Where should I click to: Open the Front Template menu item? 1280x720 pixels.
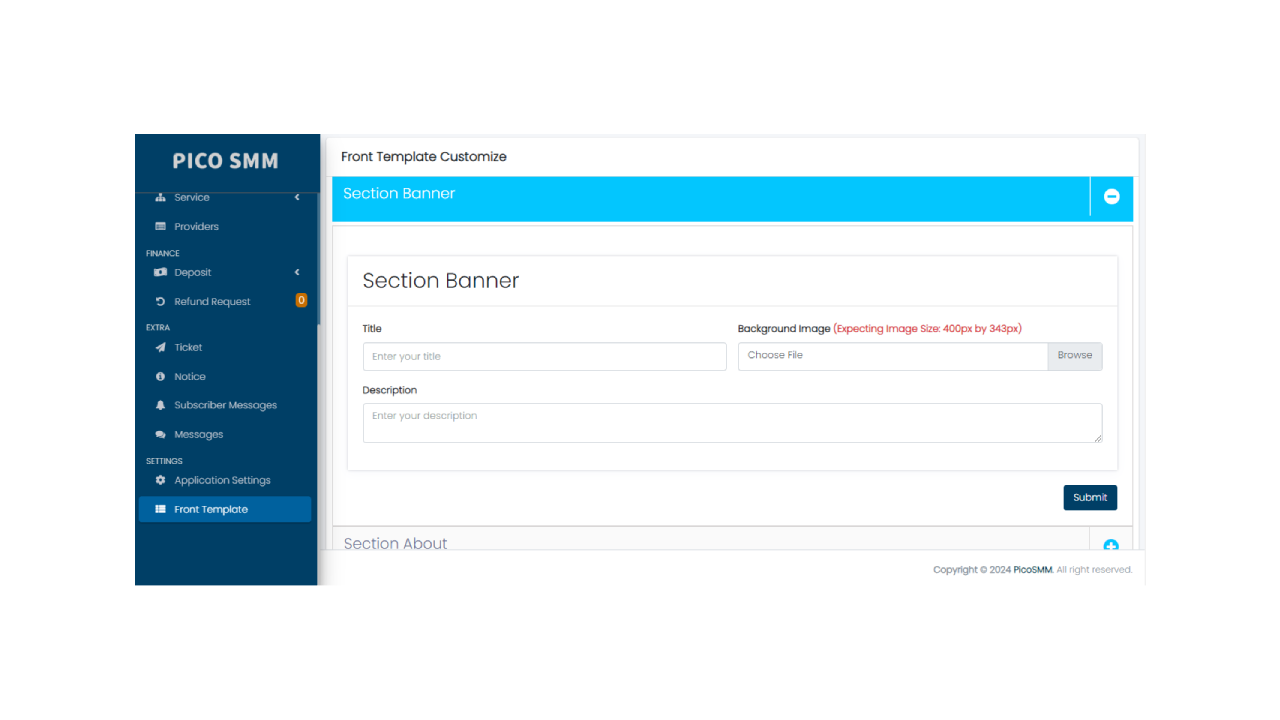click(x=212, y=509)
